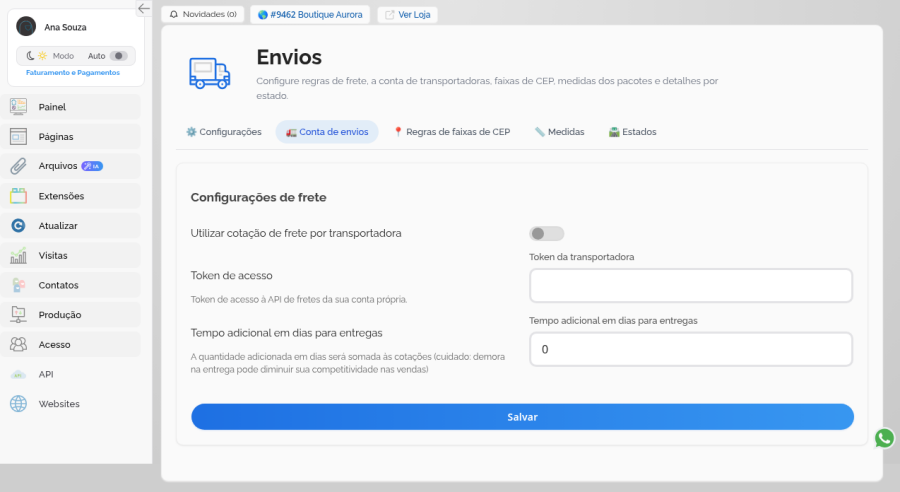Viewport: 900px width, 492px height.
Task: Collapse sidebar with the back arrow
Action: 143,8
